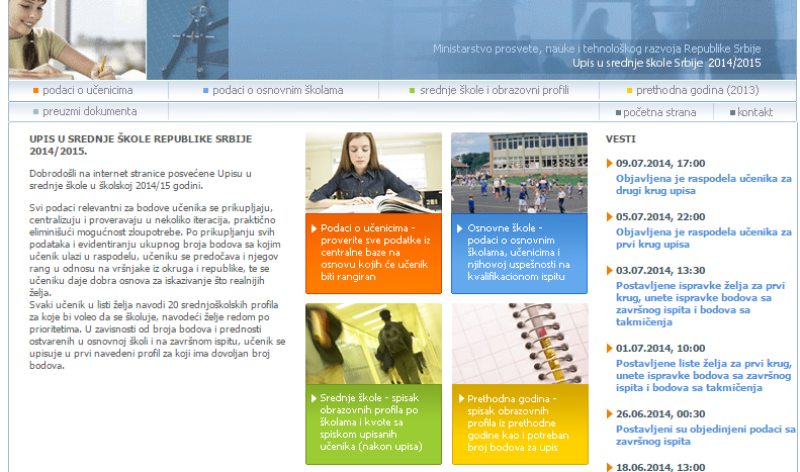This screenshot has height=472, width=800.
Task: Open news 'raspodela učenika za prvi krug upisa'
Action: coord(704,238)
